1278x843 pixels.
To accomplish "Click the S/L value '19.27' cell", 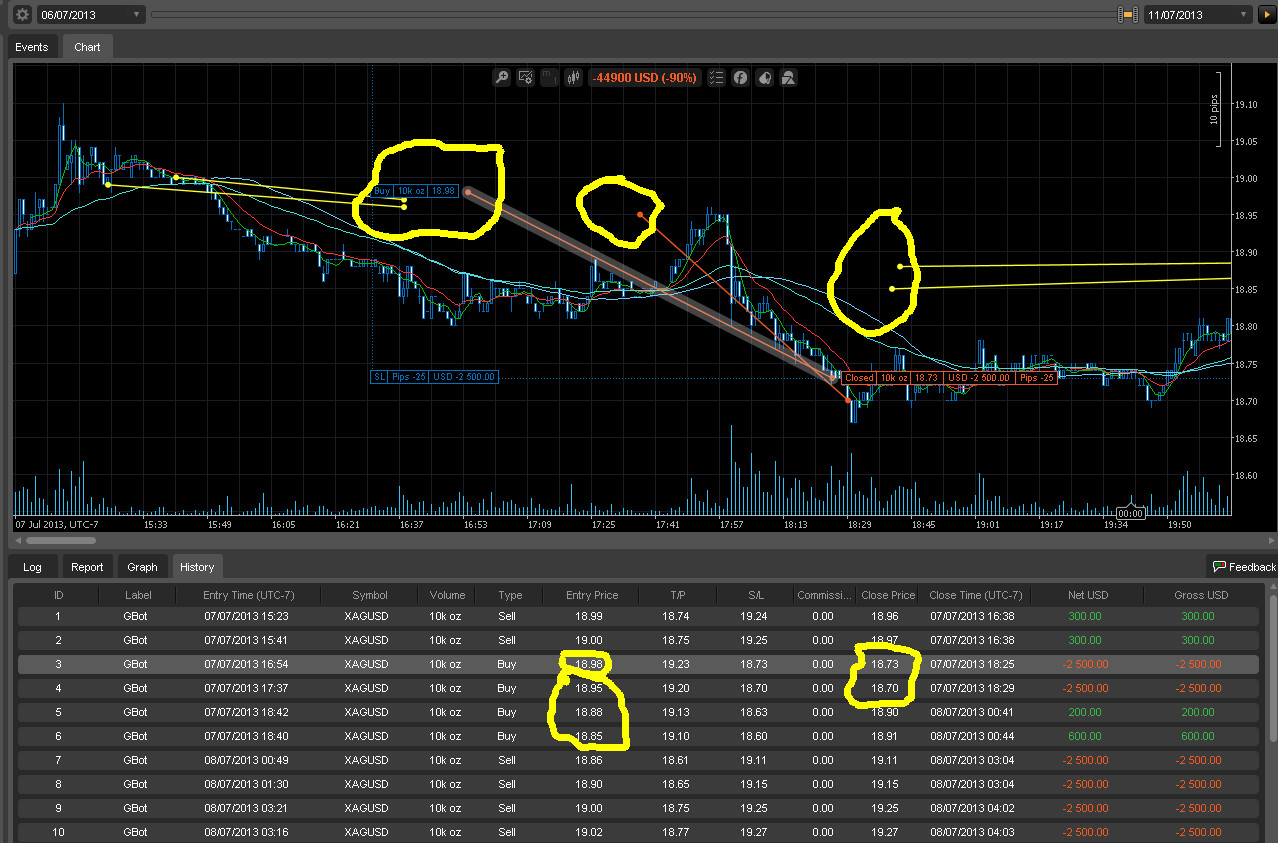I will [x=755, y=832].
